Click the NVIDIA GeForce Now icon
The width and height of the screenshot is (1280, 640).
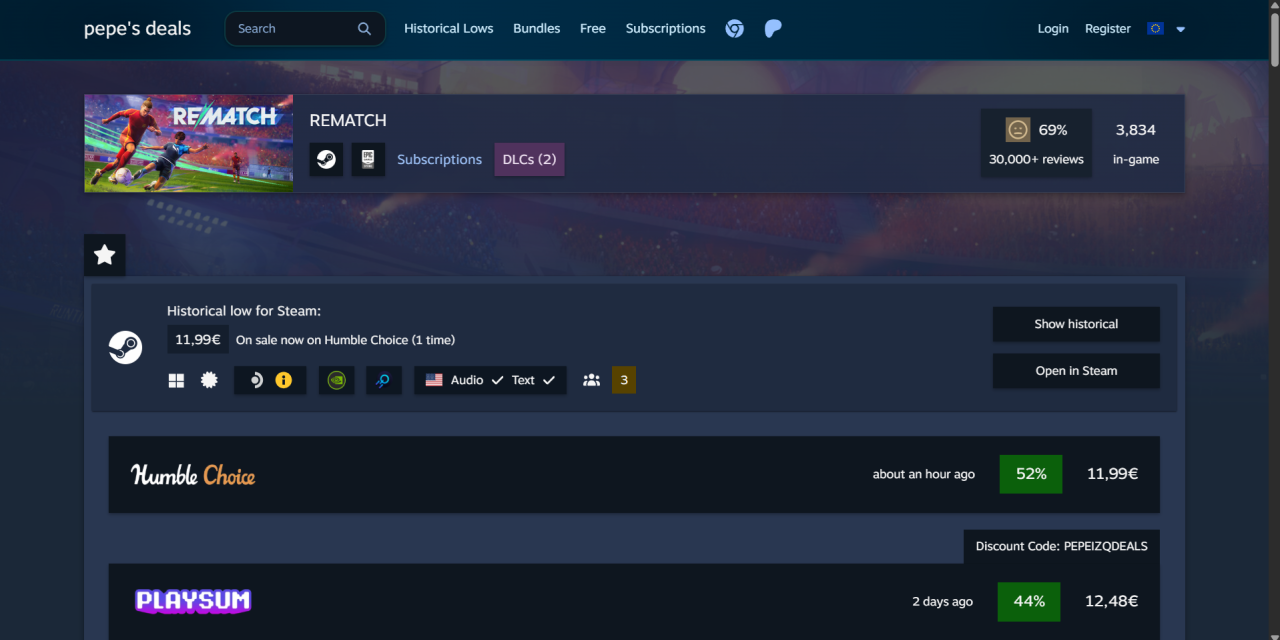(x=337, y=380)
